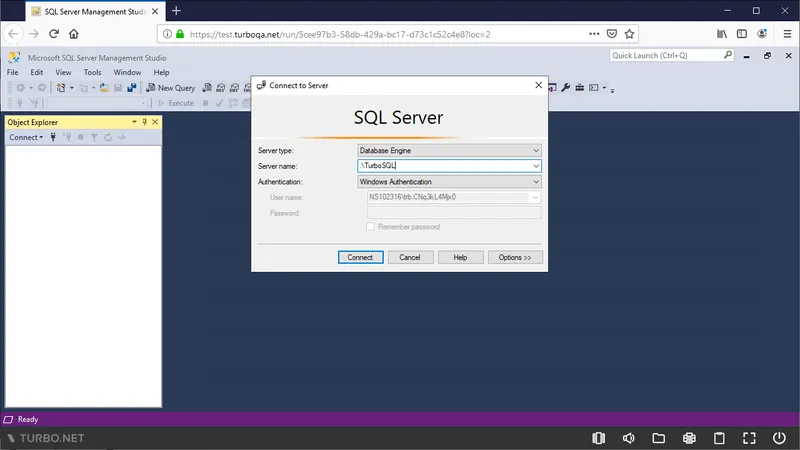
Task: Open the Connect dropdown in Object Explorer
Action: click(x=26, y=137)
